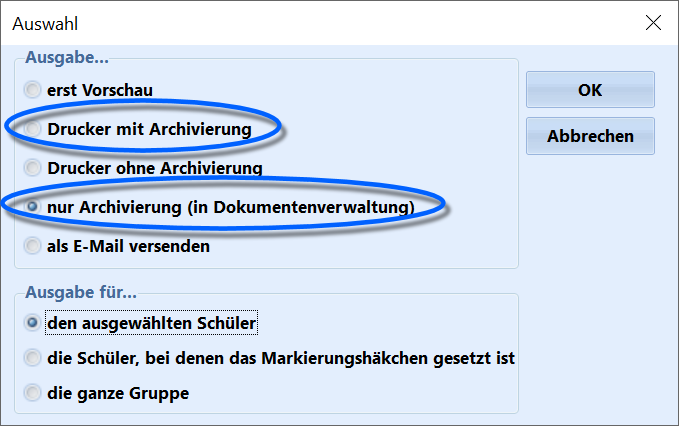Image resolution: width=679 pixels, height=426 pixels.
Task: Confirm the dialog with OK
Action: point(590,90)
